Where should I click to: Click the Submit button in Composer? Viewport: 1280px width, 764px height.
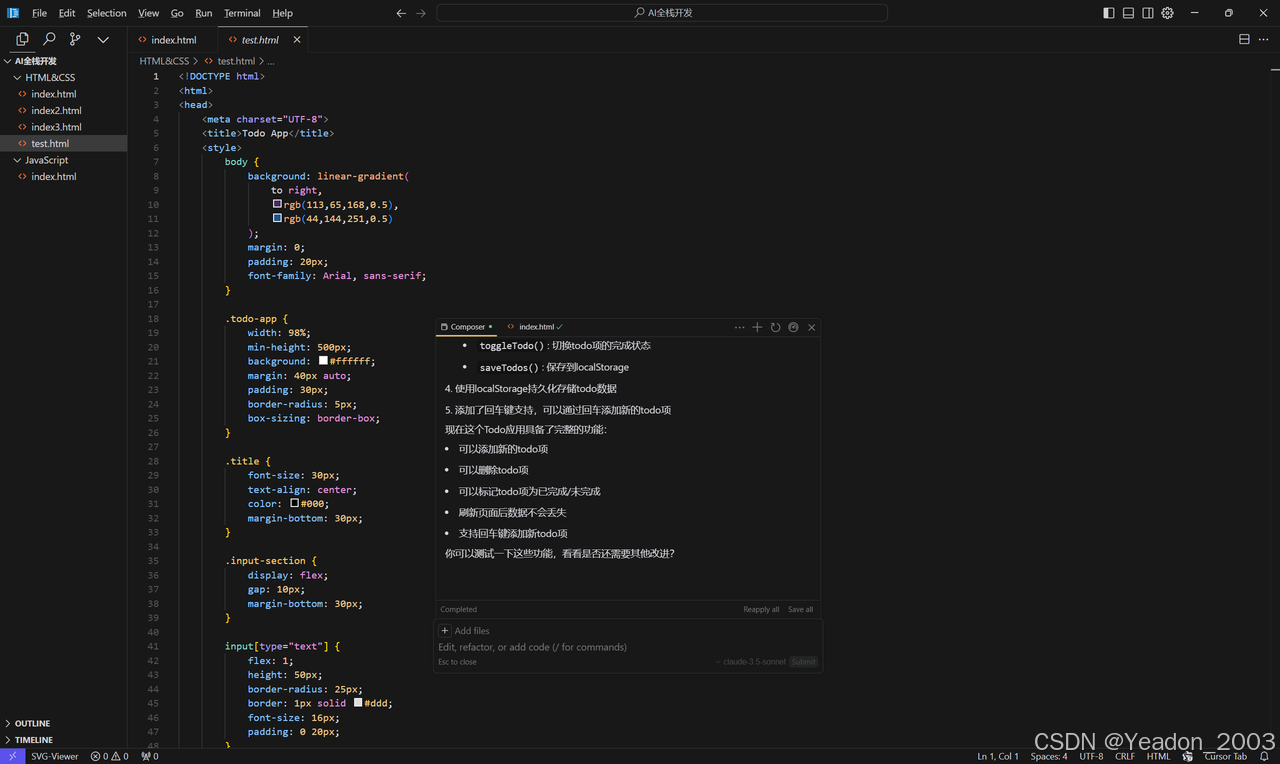pyautogui.click(x=803, y=662)
